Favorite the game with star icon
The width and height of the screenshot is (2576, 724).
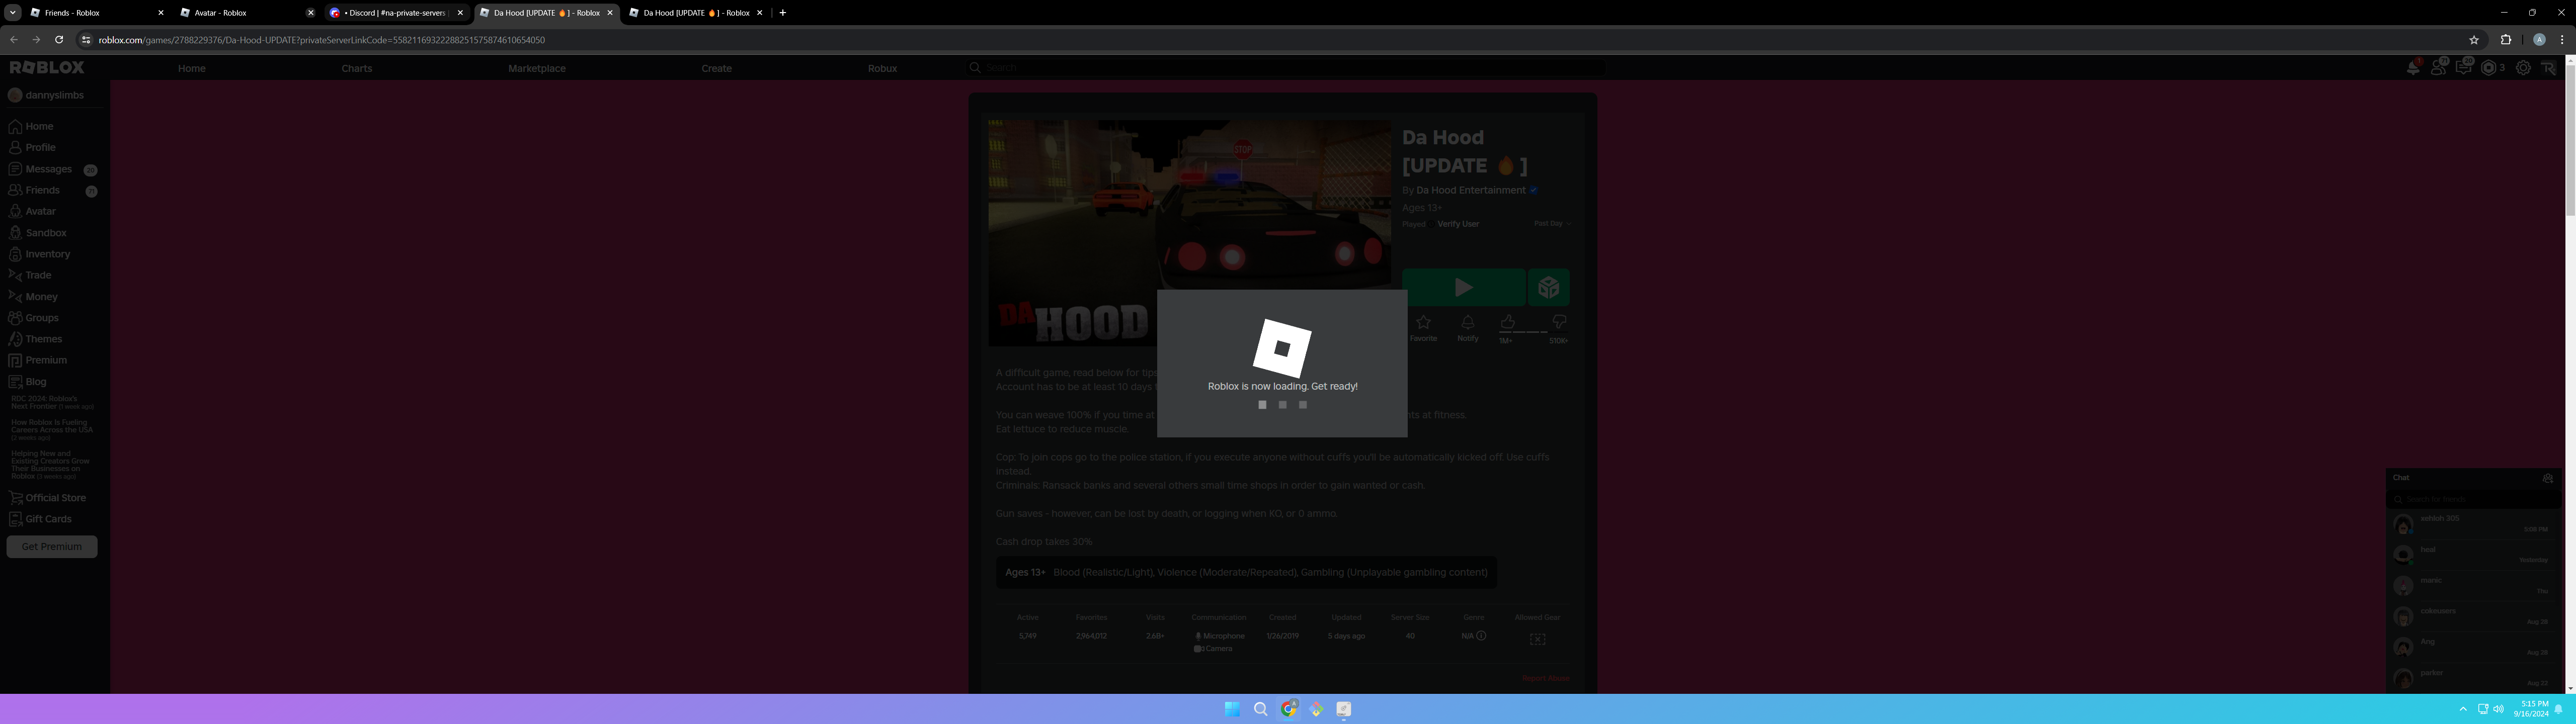pyautogui.click(x=1423, y=323)
